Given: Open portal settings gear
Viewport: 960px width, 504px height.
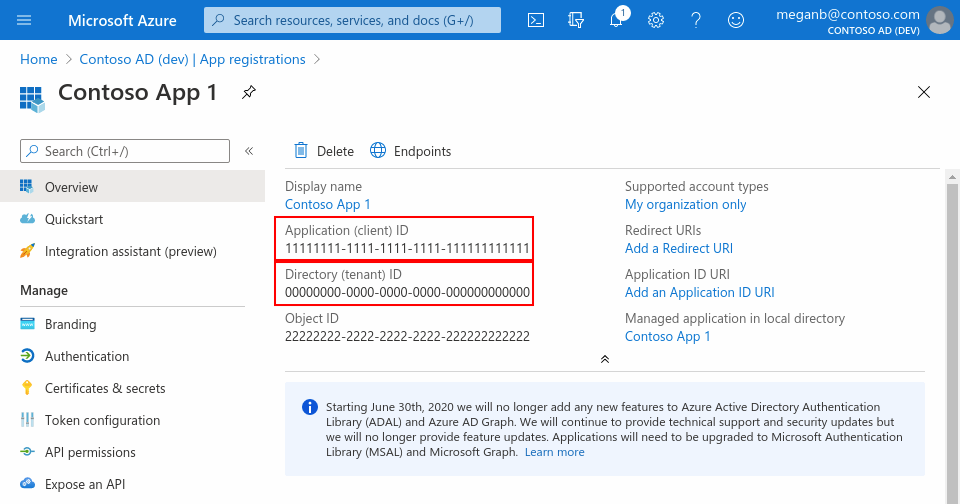Looking at the screenshot, I should pos(656,20).
